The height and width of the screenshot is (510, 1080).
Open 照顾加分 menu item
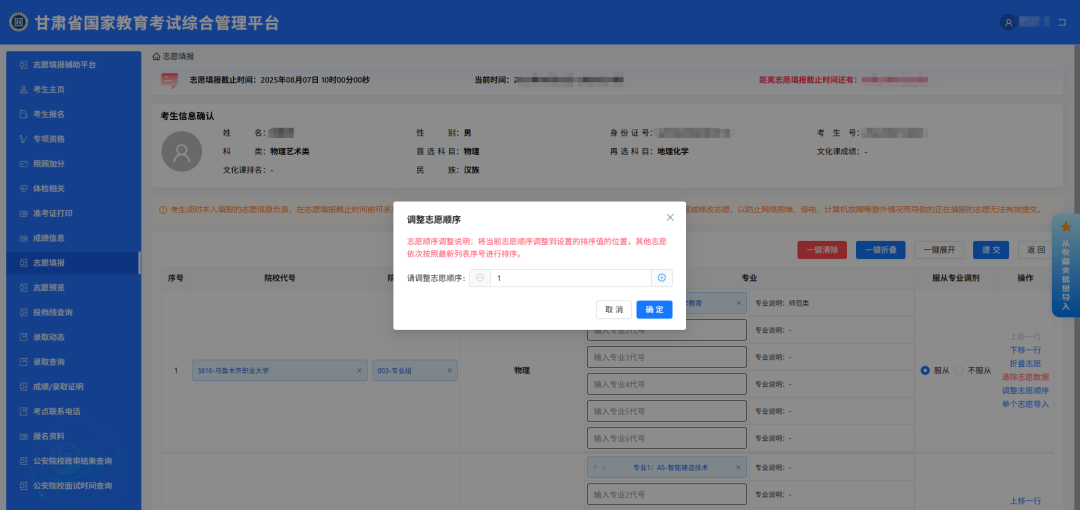(x=72, y=164)
